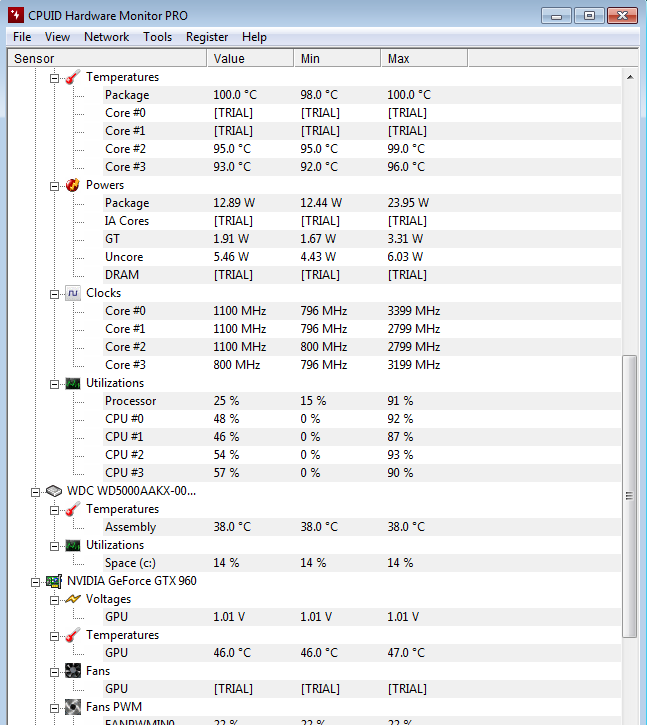
Task: Open the File menu
Action: (22, 37)
